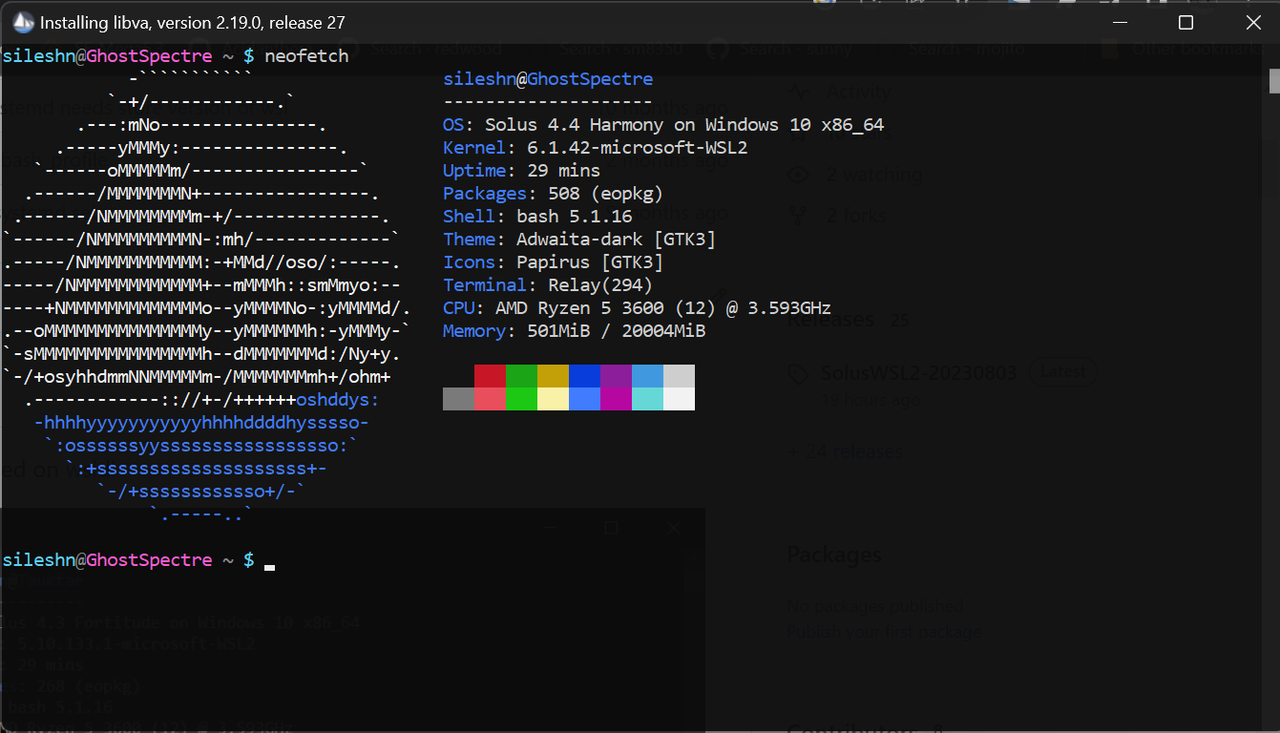The image size is (1280, 733).
Task: Click '+ 24 releases' link in background page
Action: (x=845, y=451)
